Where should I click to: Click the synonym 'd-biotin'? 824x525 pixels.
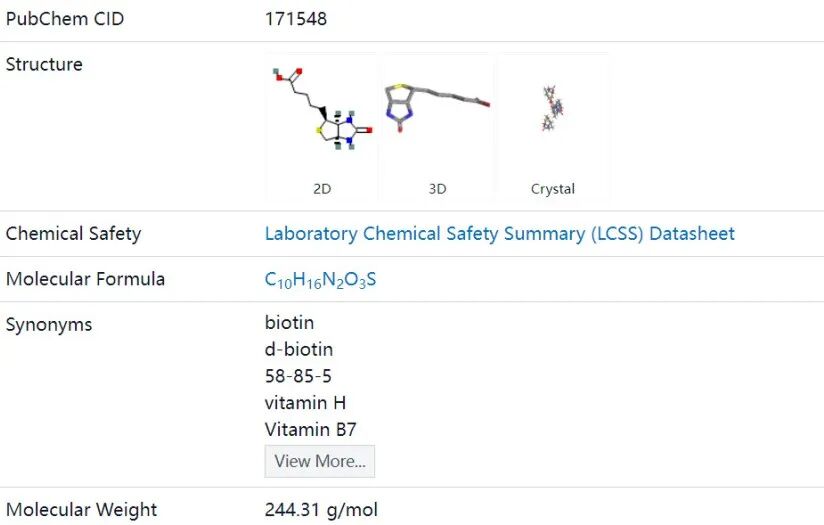(299, 350)
